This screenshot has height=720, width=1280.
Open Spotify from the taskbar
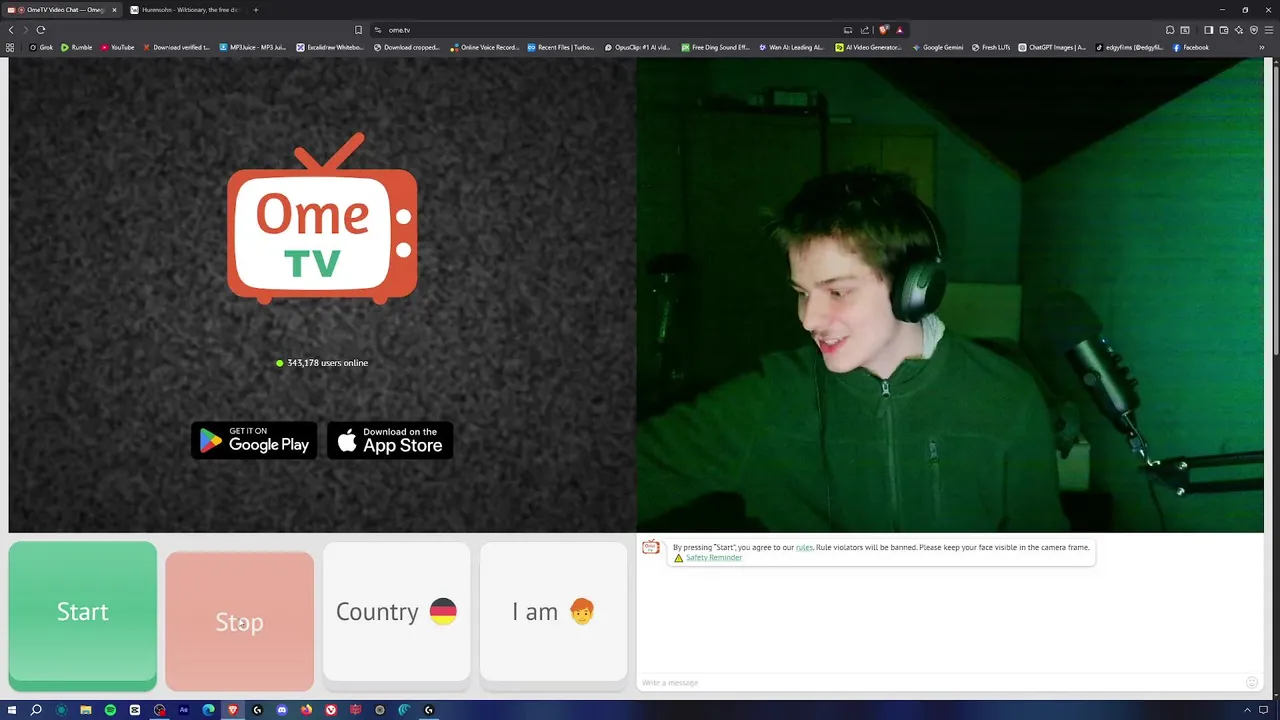click(110, 710)
